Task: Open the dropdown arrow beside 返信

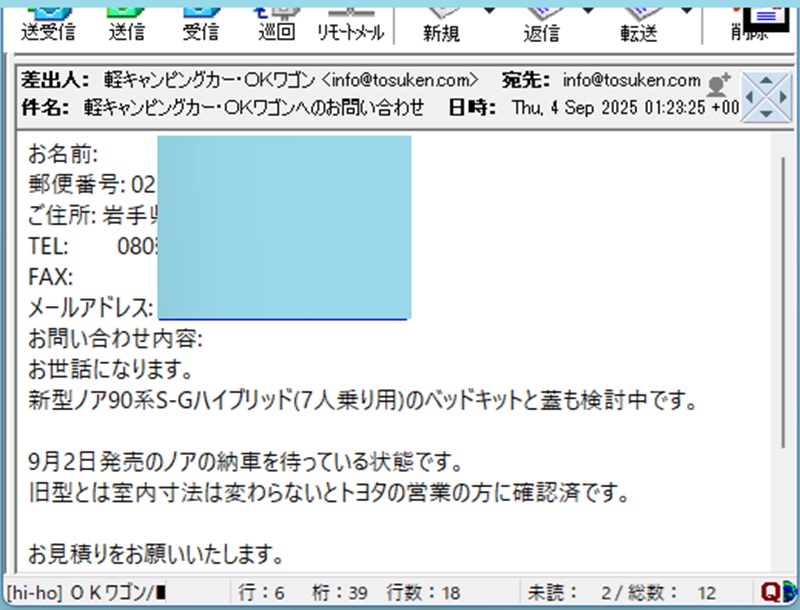Action: coord(589,10)
